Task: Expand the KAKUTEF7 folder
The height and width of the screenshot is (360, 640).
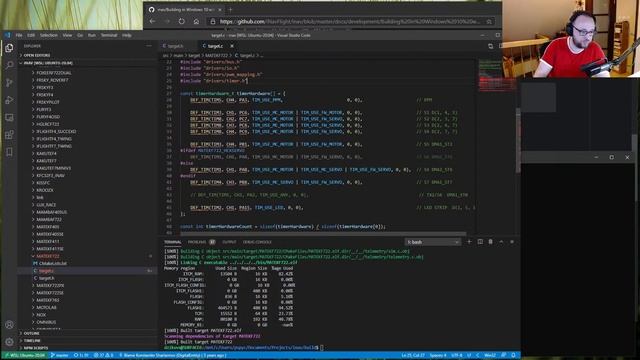Action: pyautogui.click(x=46, y=161)
